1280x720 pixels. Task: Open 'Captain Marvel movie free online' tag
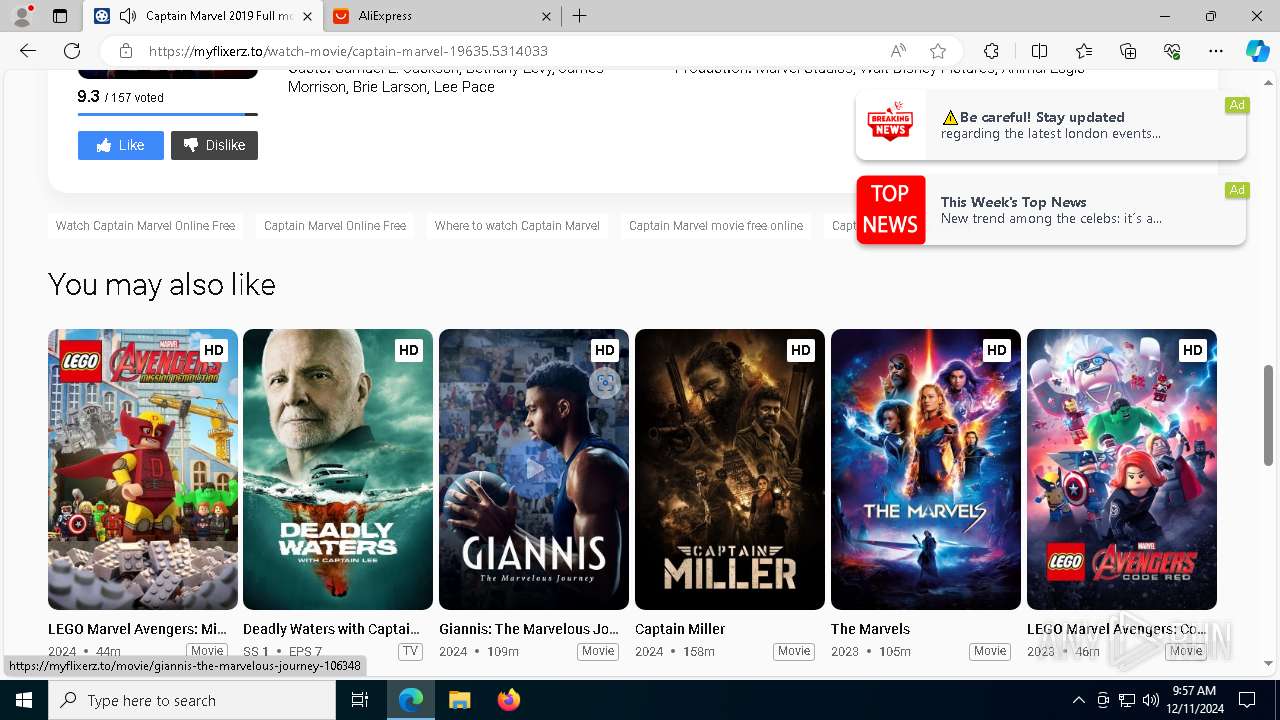pos(716,226)
